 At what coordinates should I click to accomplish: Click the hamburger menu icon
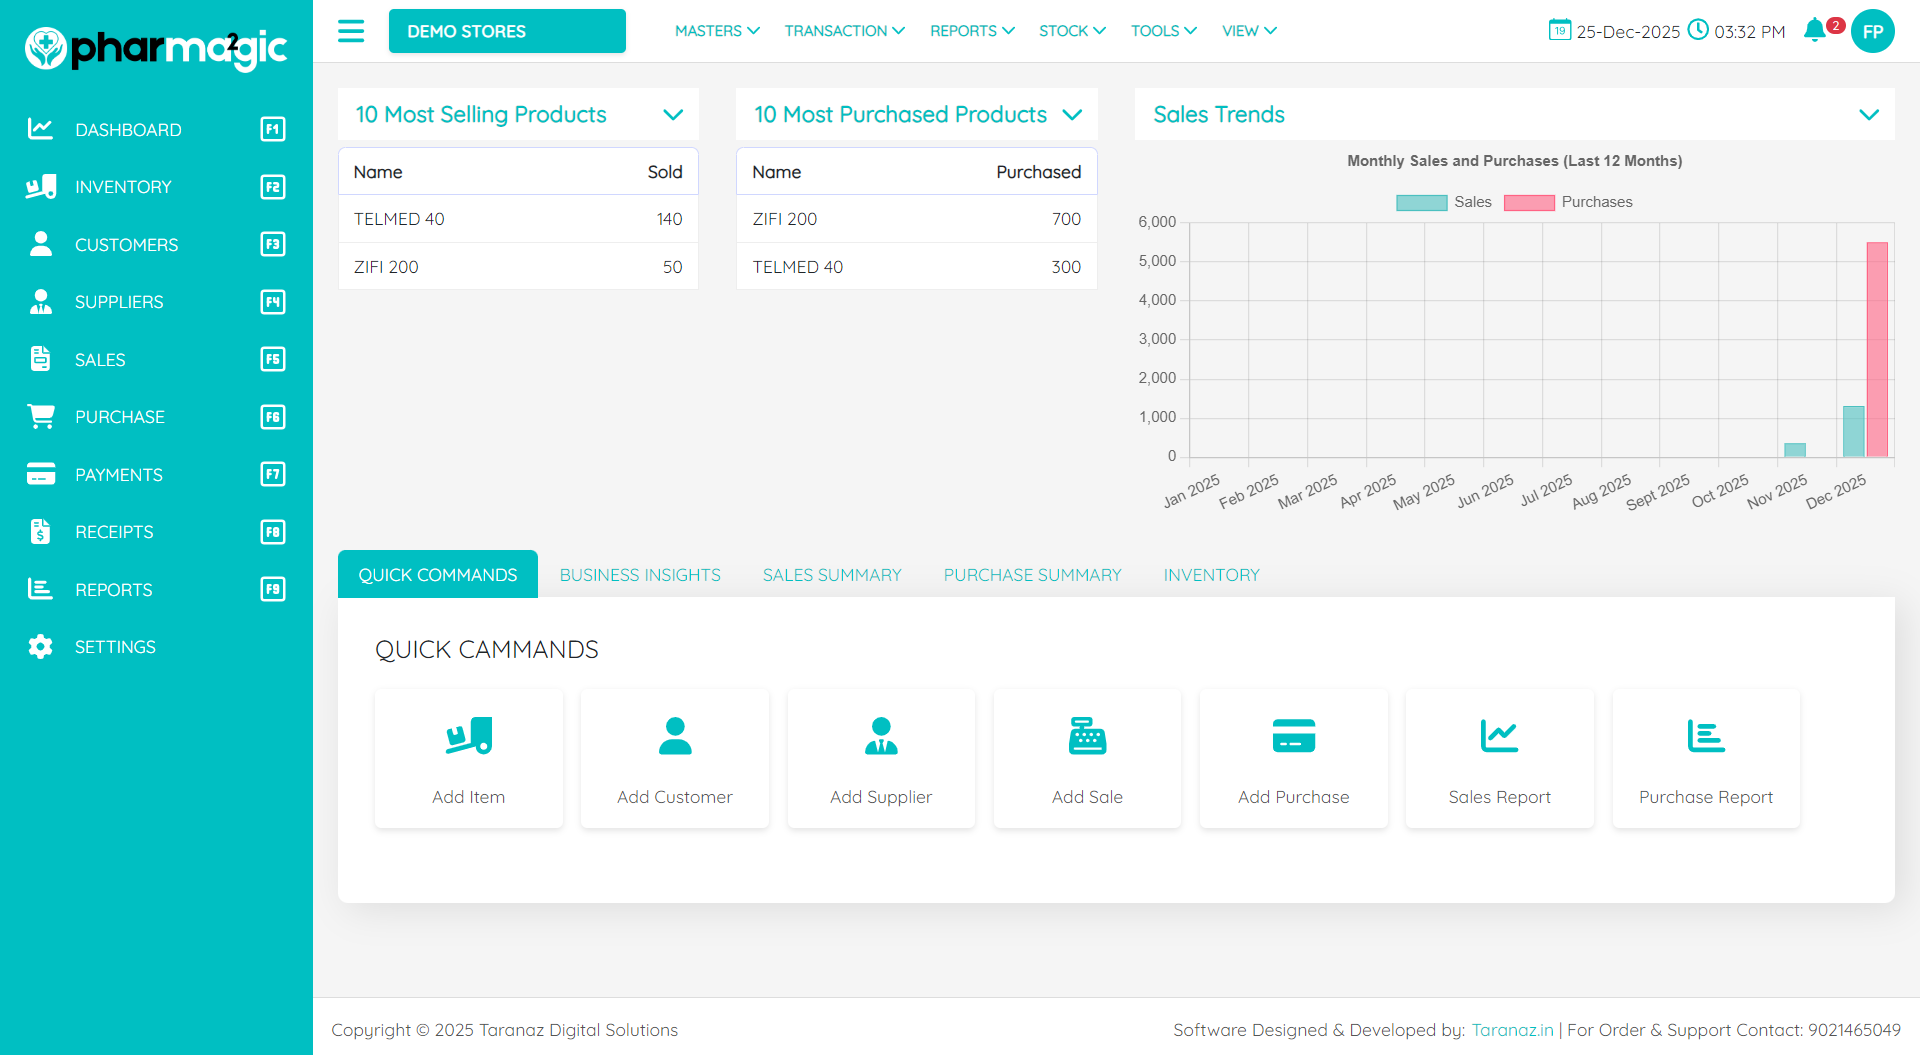(351, 31)
